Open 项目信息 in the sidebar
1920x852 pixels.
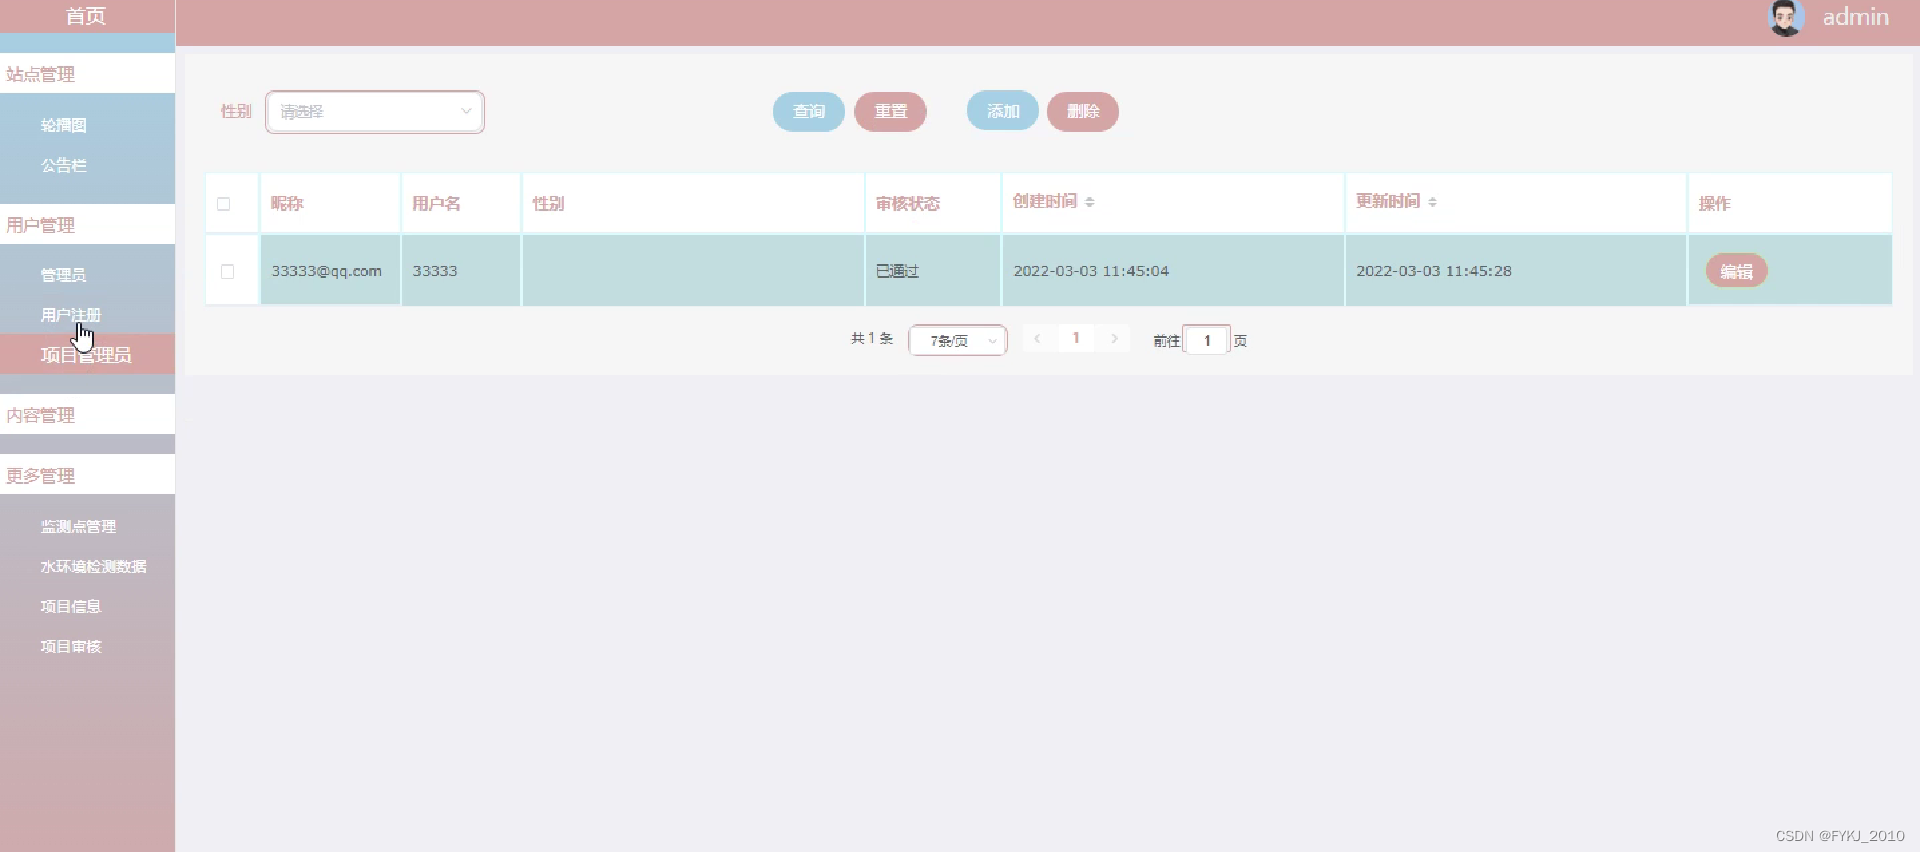70,607
